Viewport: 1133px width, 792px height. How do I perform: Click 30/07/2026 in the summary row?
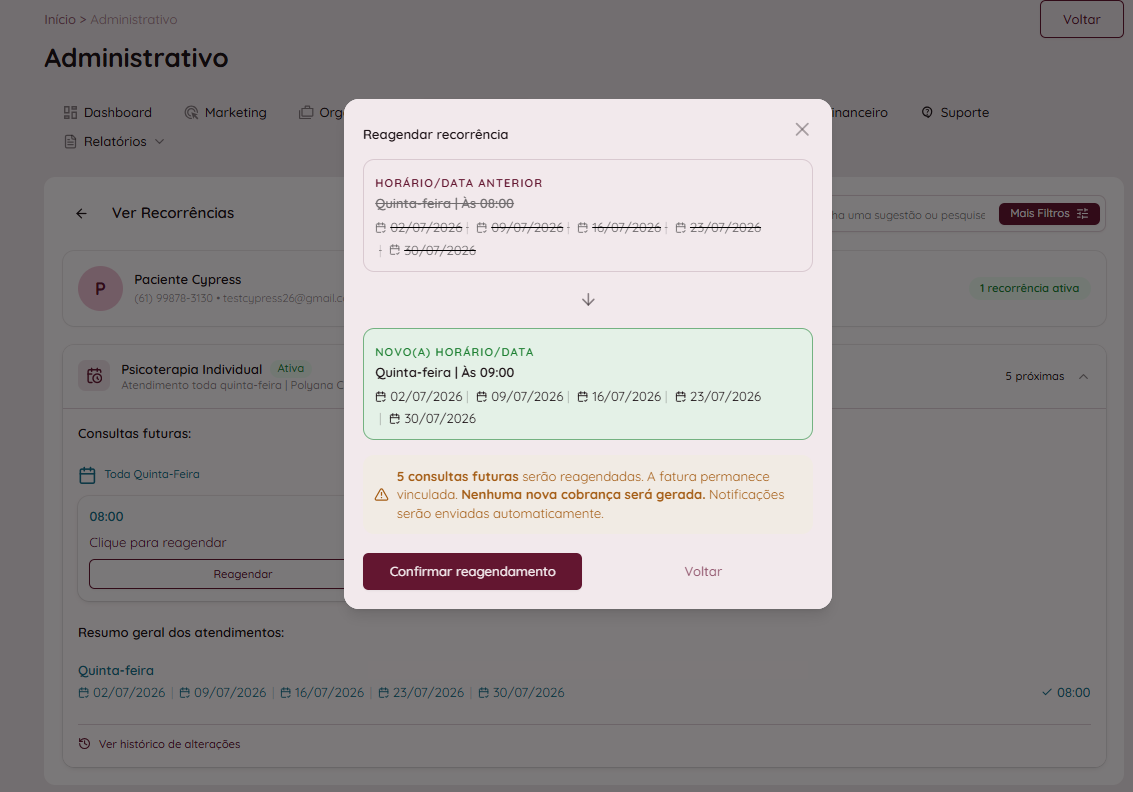coord(528,693)
